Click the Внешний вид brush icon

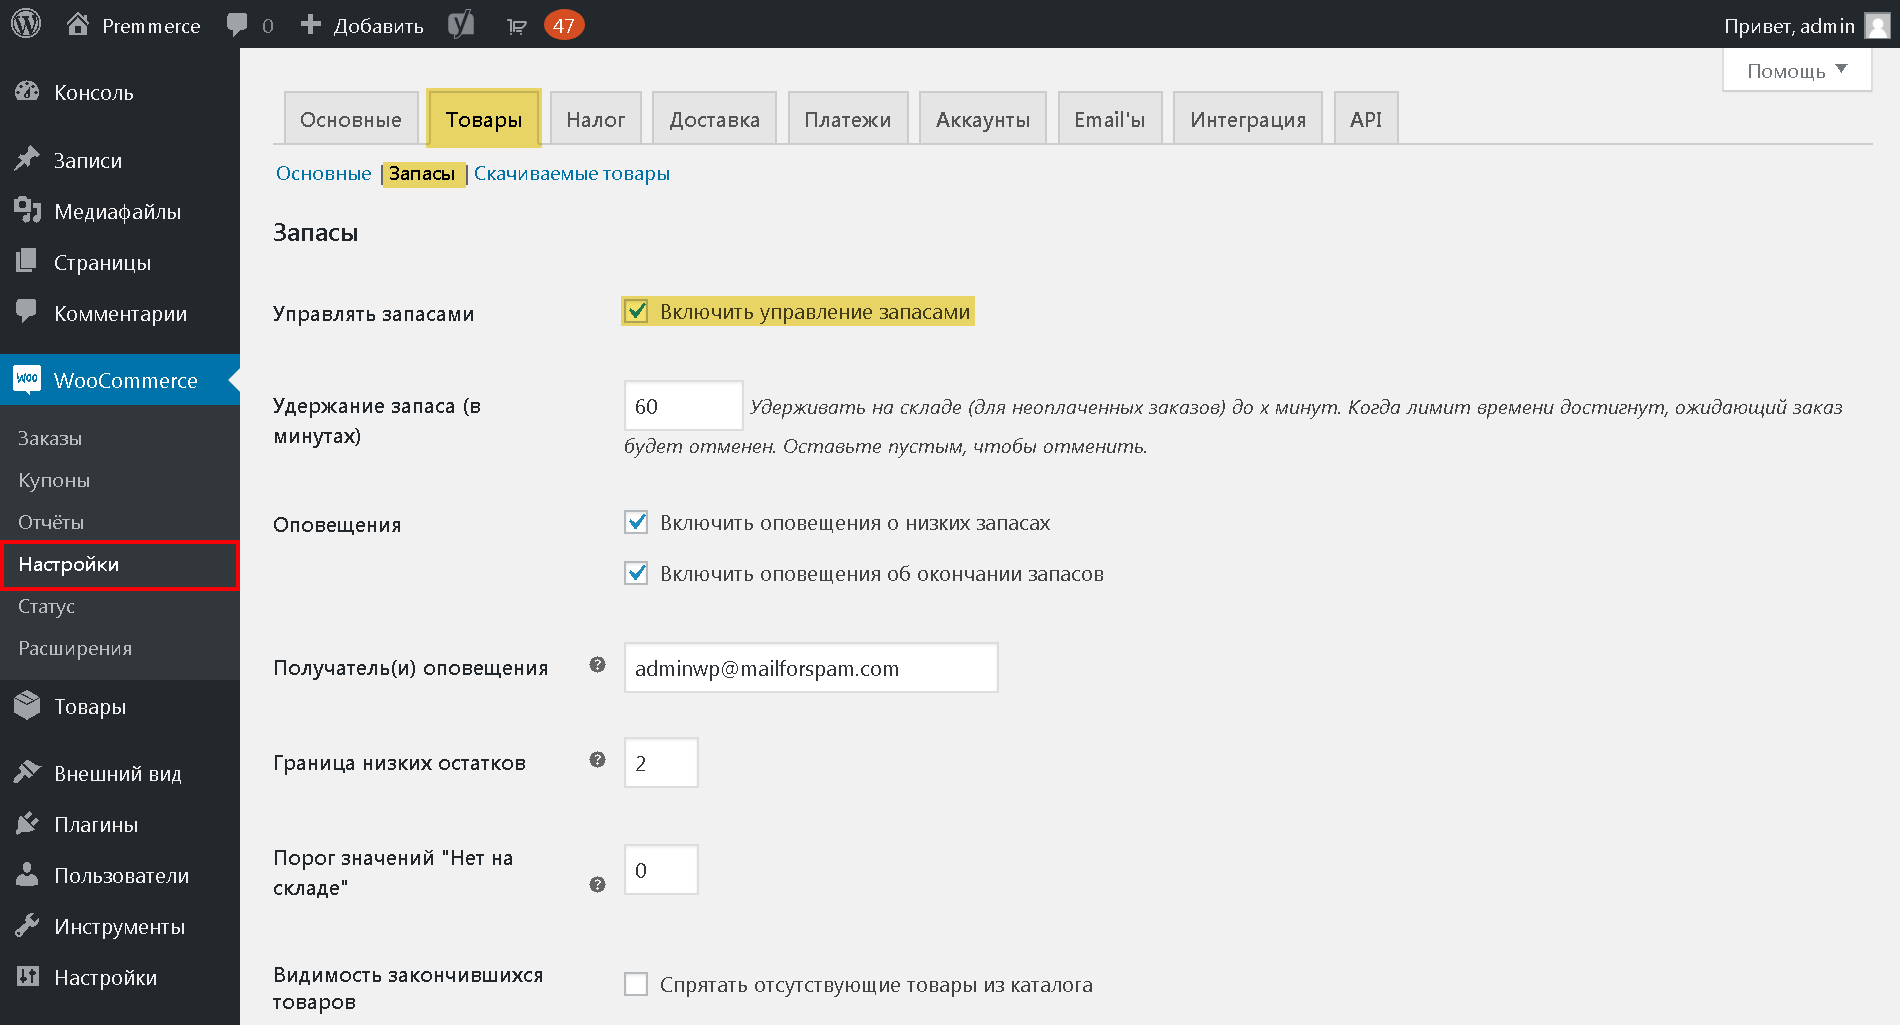[x=27, y=772]
